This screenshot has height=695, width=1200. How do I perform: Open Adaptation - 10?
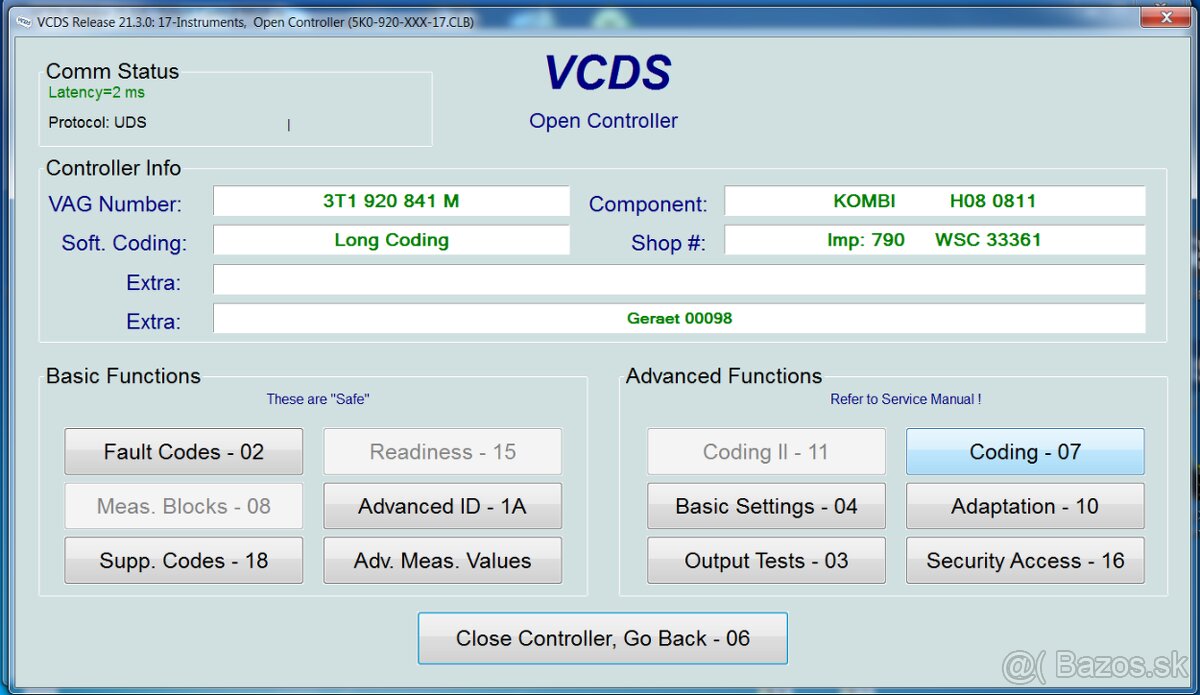tap(1025, 506)
